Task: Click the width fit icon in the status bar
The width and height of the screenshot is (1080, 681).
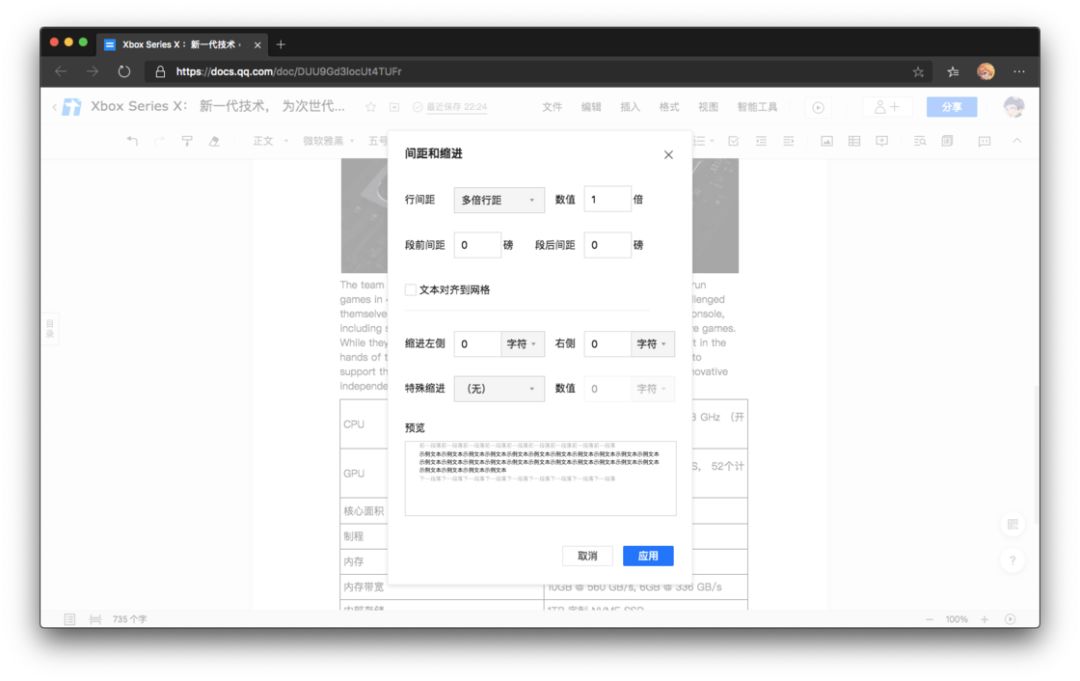Action: pos(95,619)
